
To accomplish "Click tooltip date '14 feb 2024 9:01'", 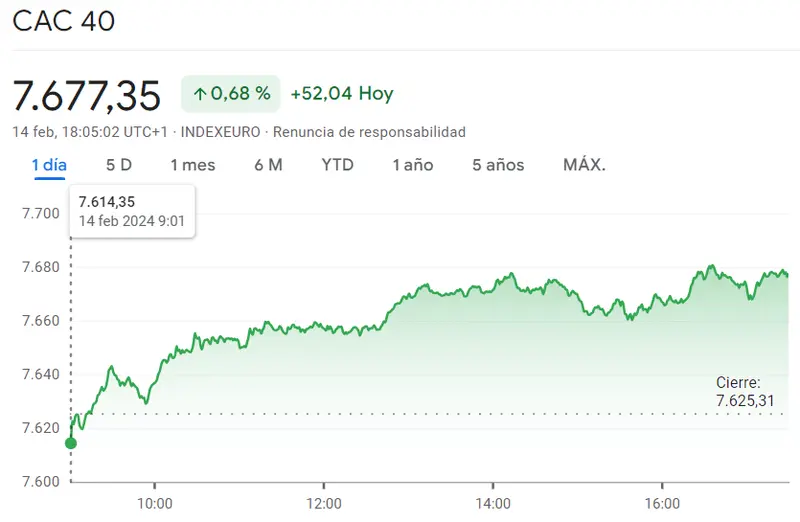I will [132, 221].
